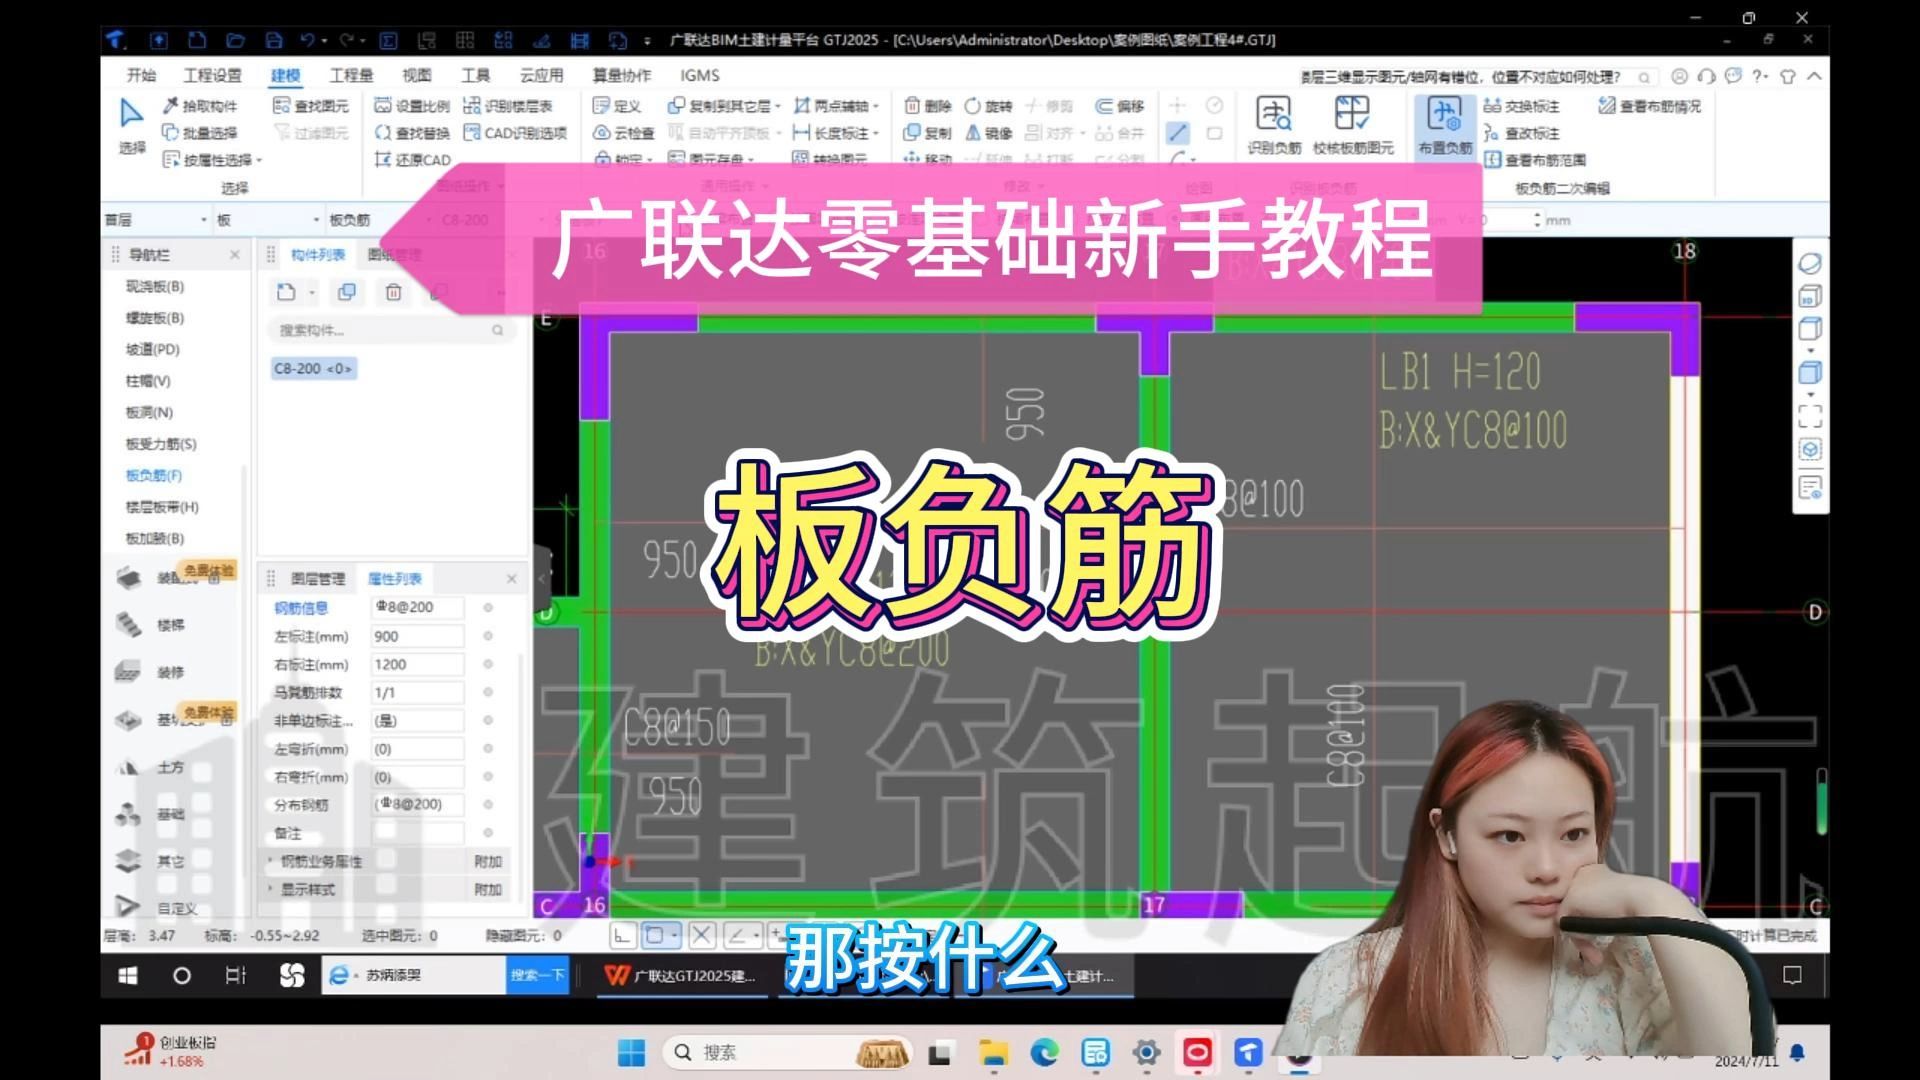
Task: Click in the 搜索构件 search field
Action: tap(390, 330)
